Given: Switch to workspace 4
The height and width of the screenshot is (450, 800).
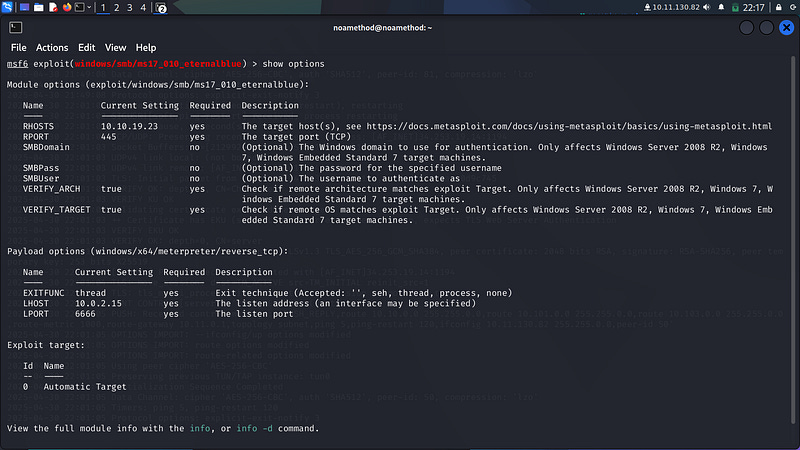Looking at the screenshot, I should point(143,8).
